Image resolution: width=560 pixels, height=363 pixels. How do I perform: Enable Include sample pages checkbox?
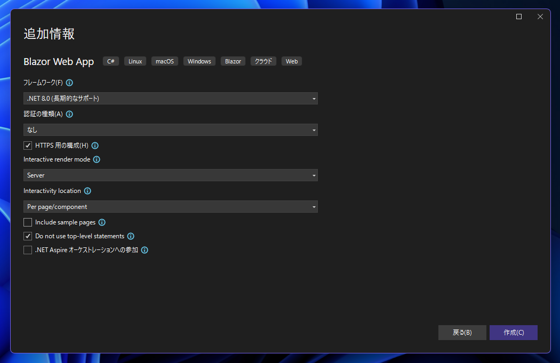point(28,222)
